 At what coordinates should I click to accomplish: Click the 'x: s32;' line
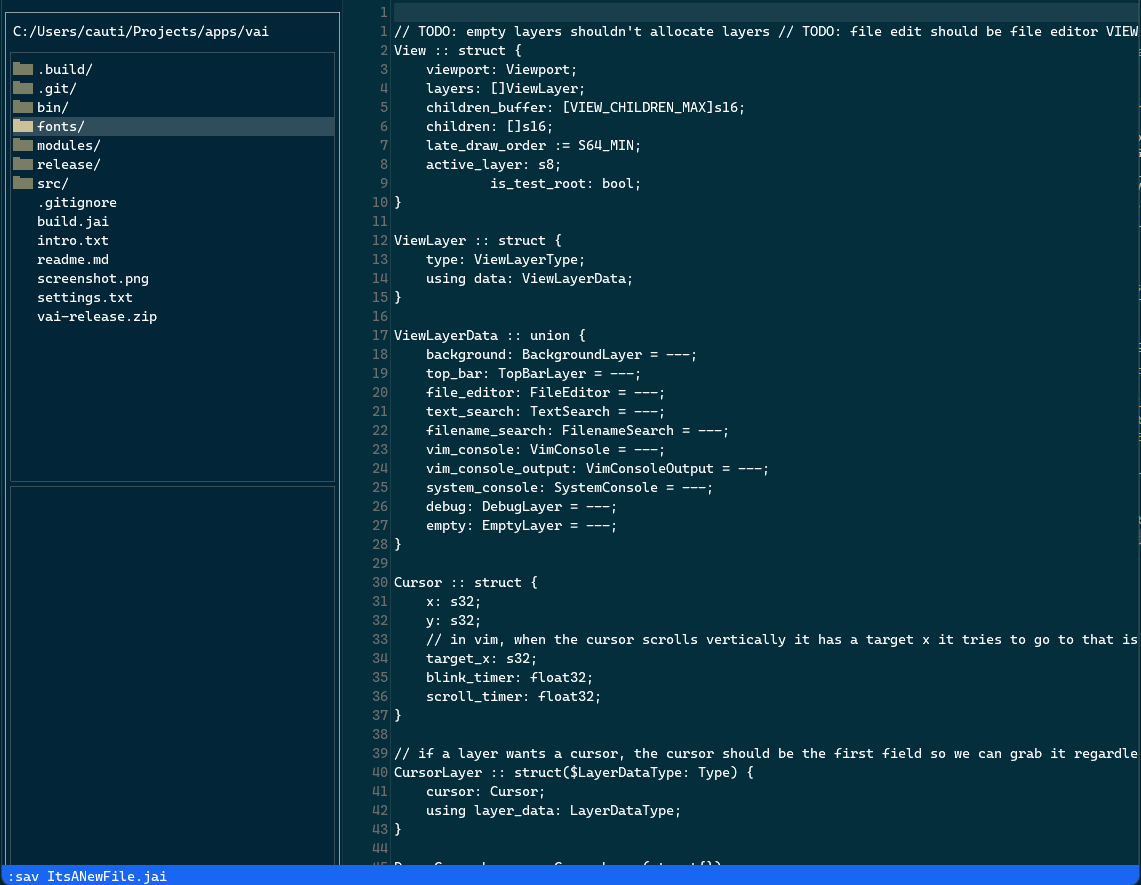(453, 601)
